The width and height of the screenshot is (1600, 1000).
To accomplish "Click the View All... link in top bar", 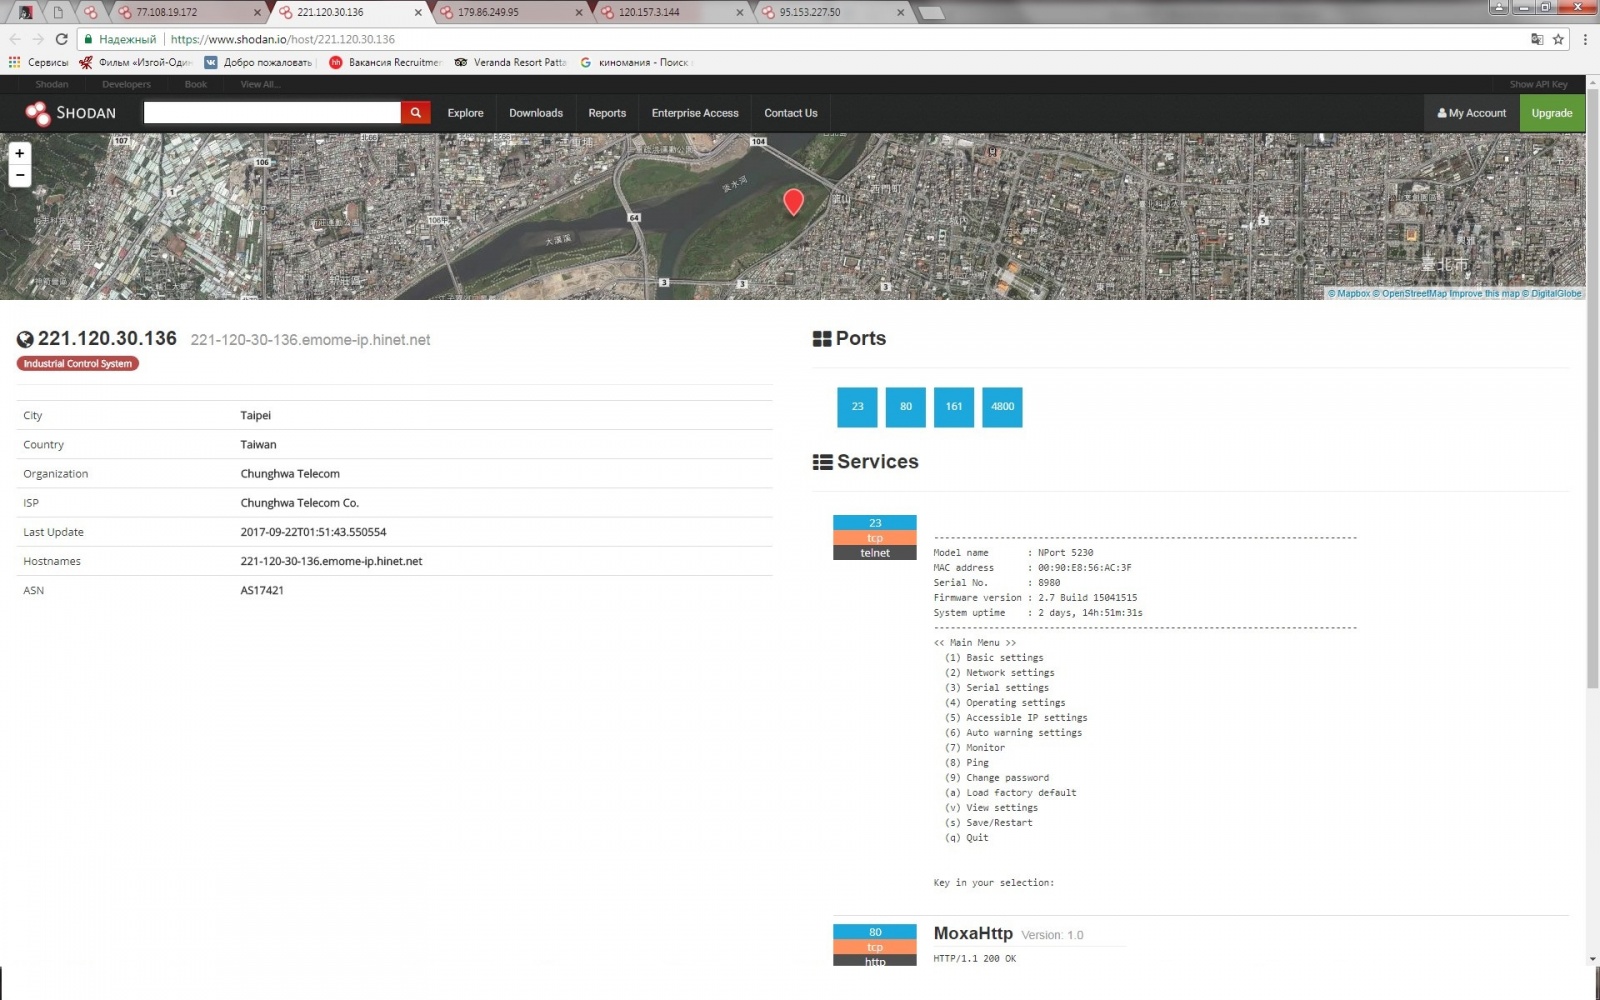I will point(260,84).
